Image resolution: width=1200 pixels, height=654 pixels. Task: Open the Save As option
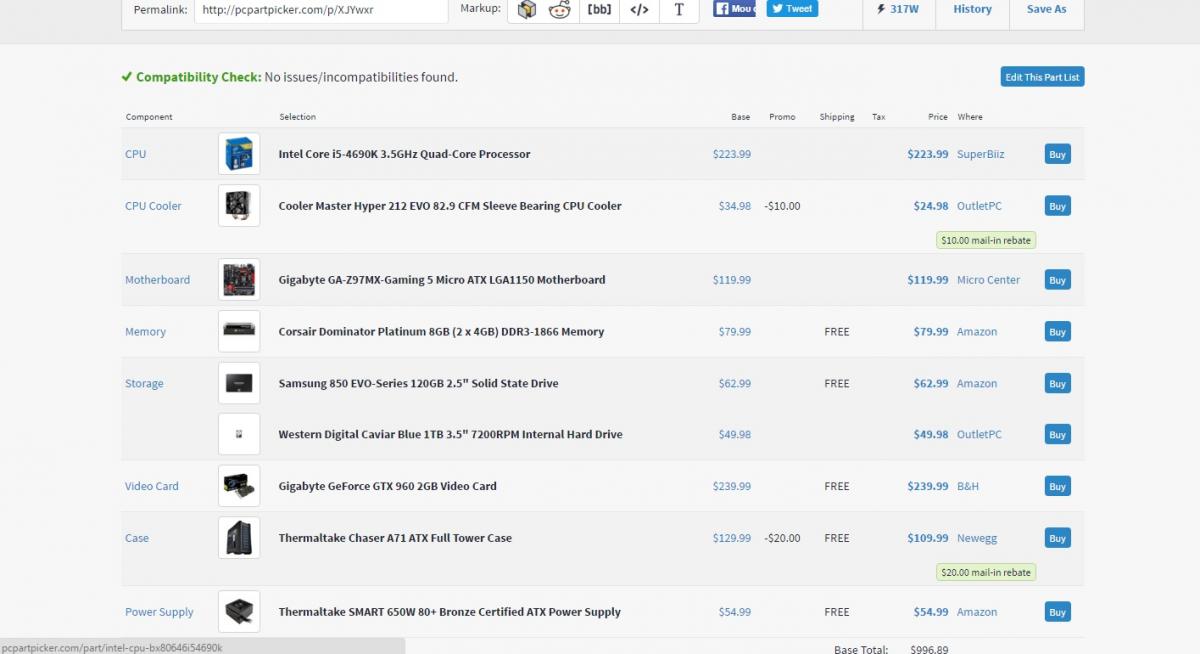tap(1046, 9)
